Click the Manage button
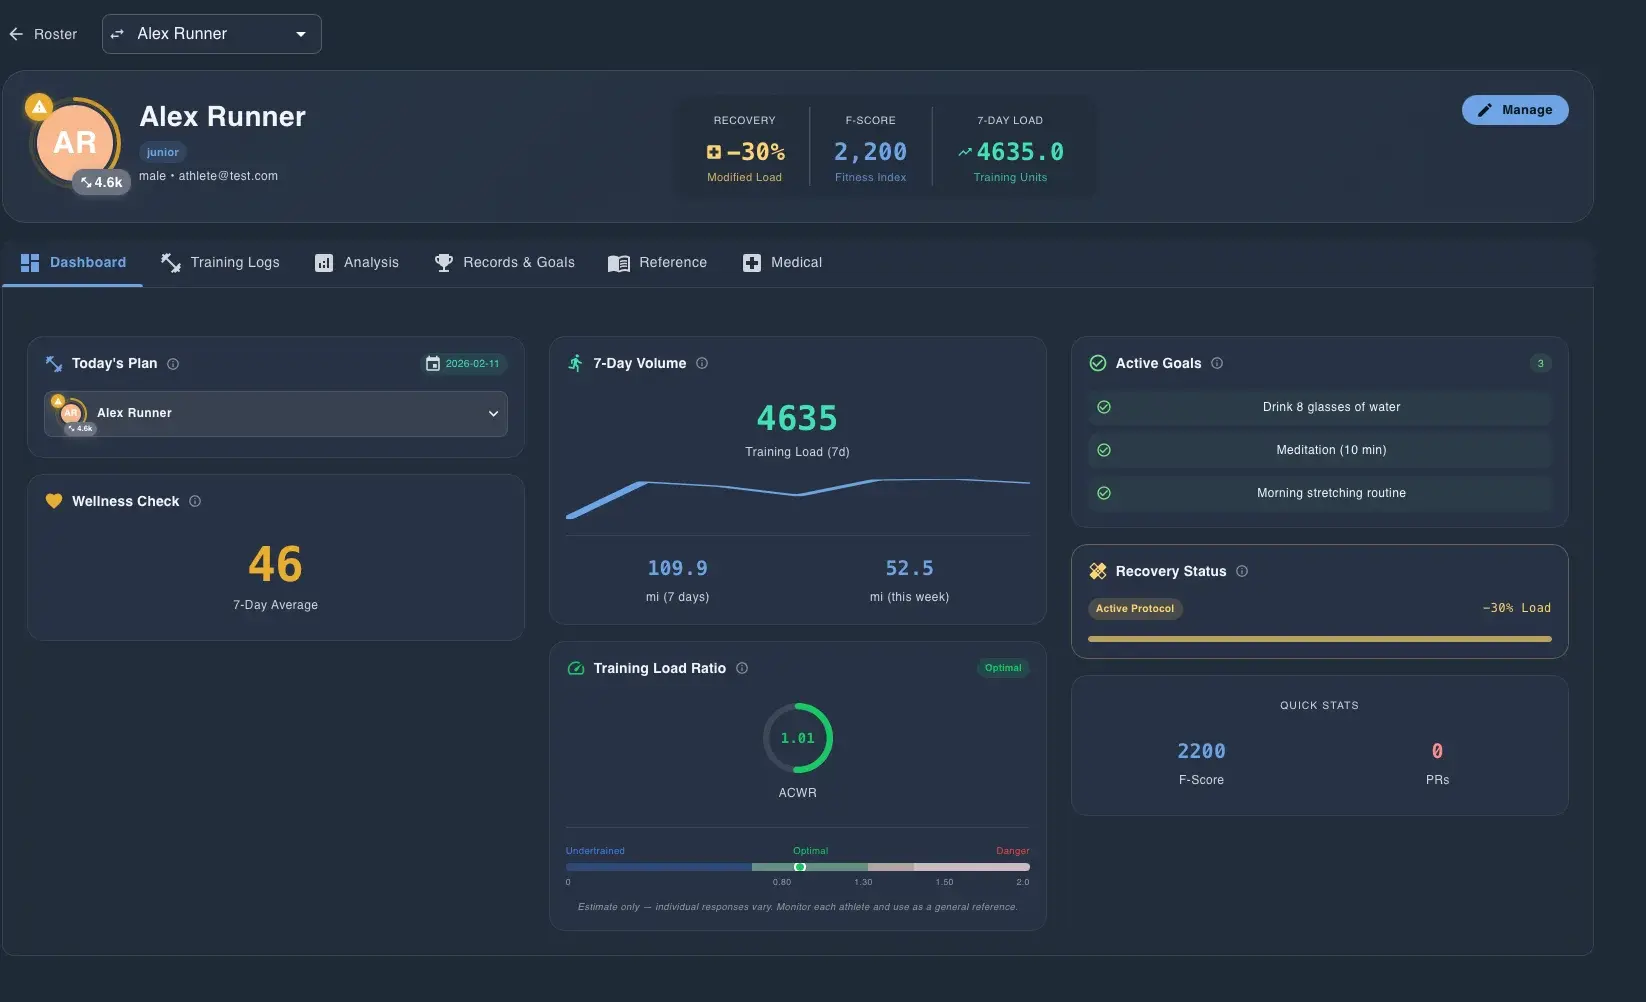Viewport: 1646px width, 1002px height. pos(1515,110)
